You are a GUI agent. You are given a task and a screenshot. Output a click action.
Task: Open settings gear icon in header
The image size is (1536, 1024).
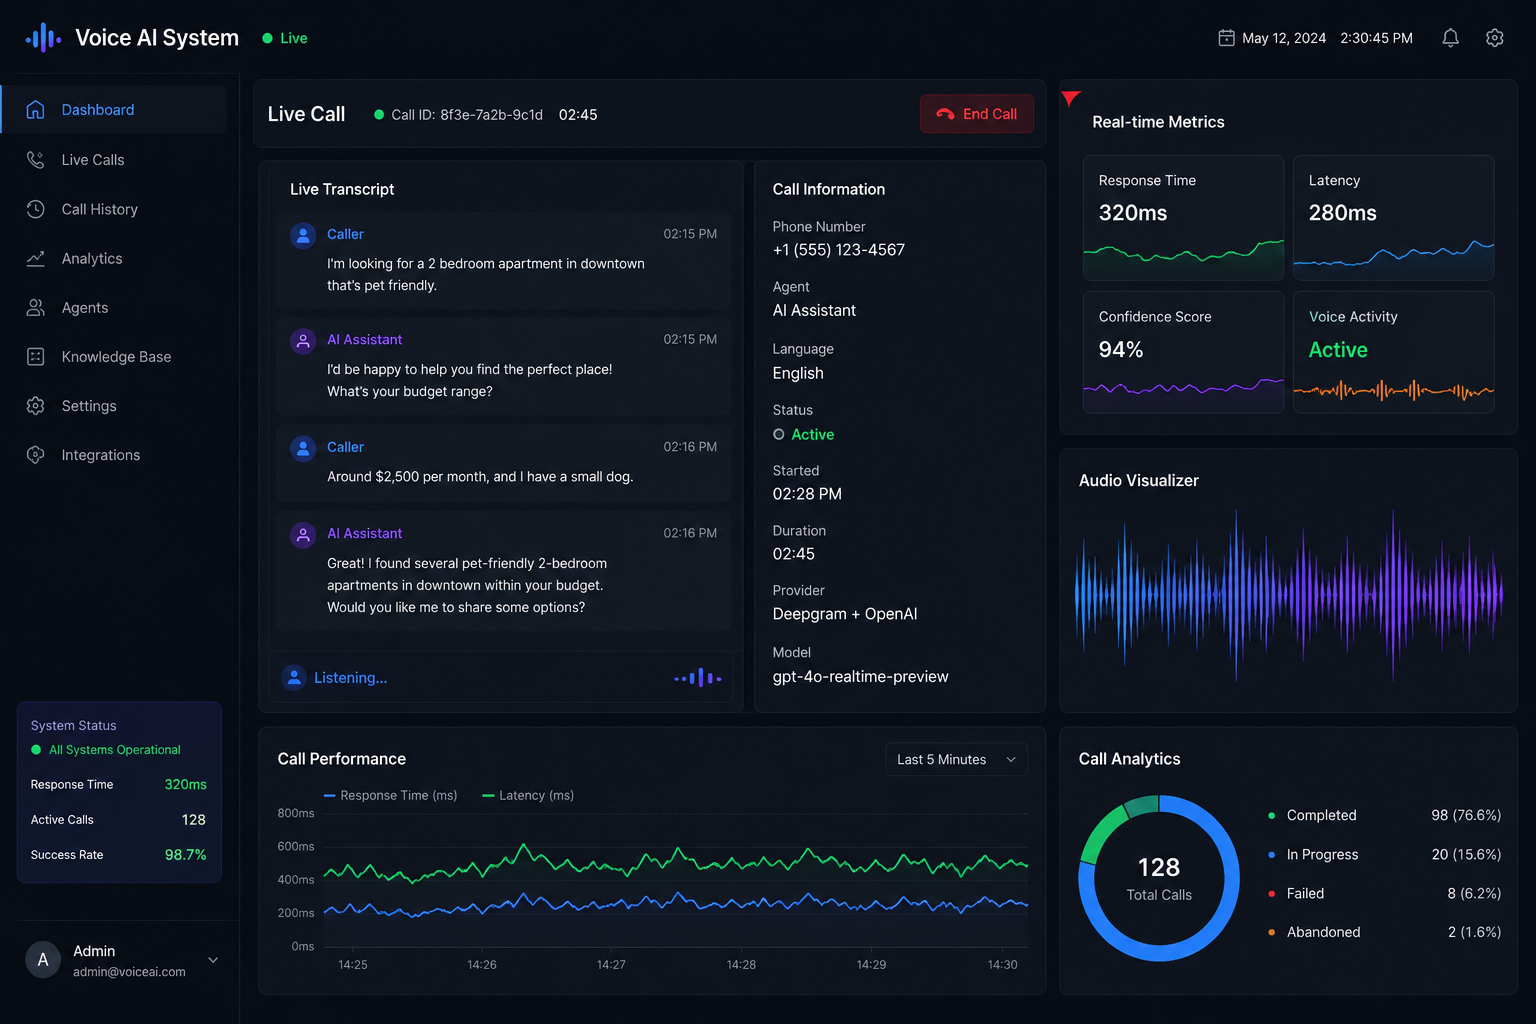tap(1495, 38)
